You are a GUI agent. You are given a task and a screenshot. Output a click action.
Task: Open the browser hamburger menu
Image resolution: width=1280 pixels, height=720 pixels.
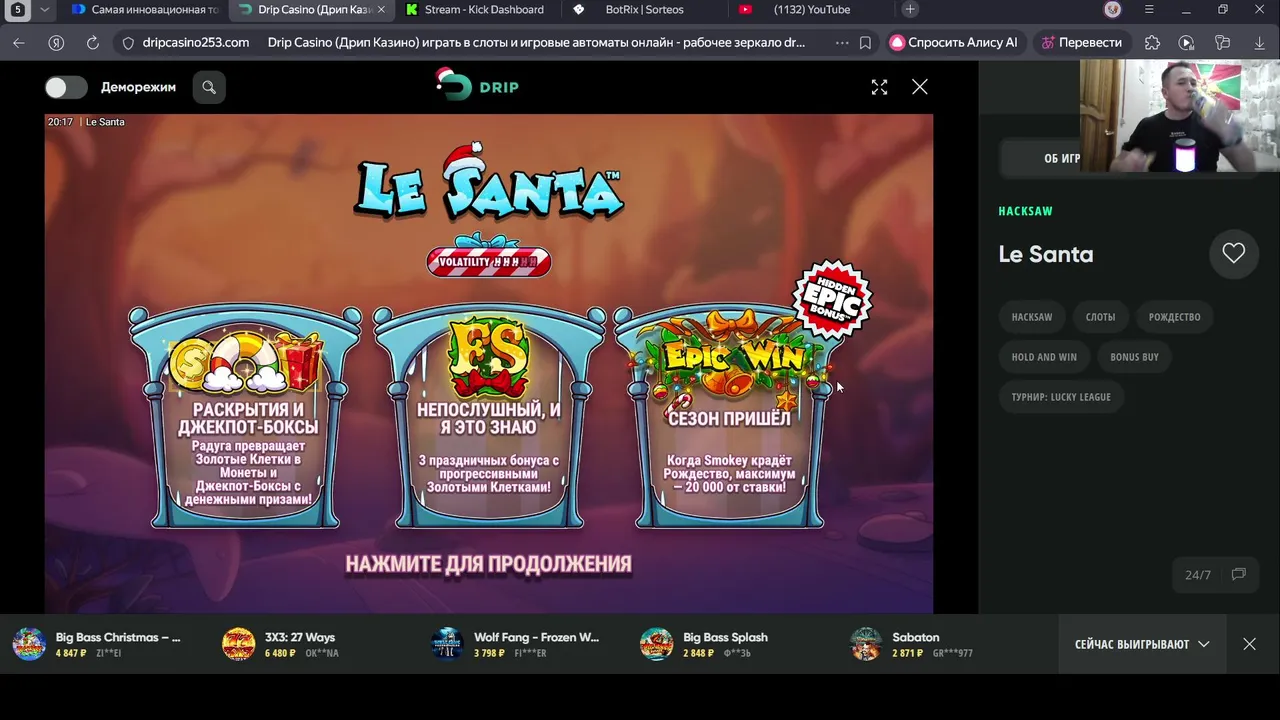(1149, 10)
